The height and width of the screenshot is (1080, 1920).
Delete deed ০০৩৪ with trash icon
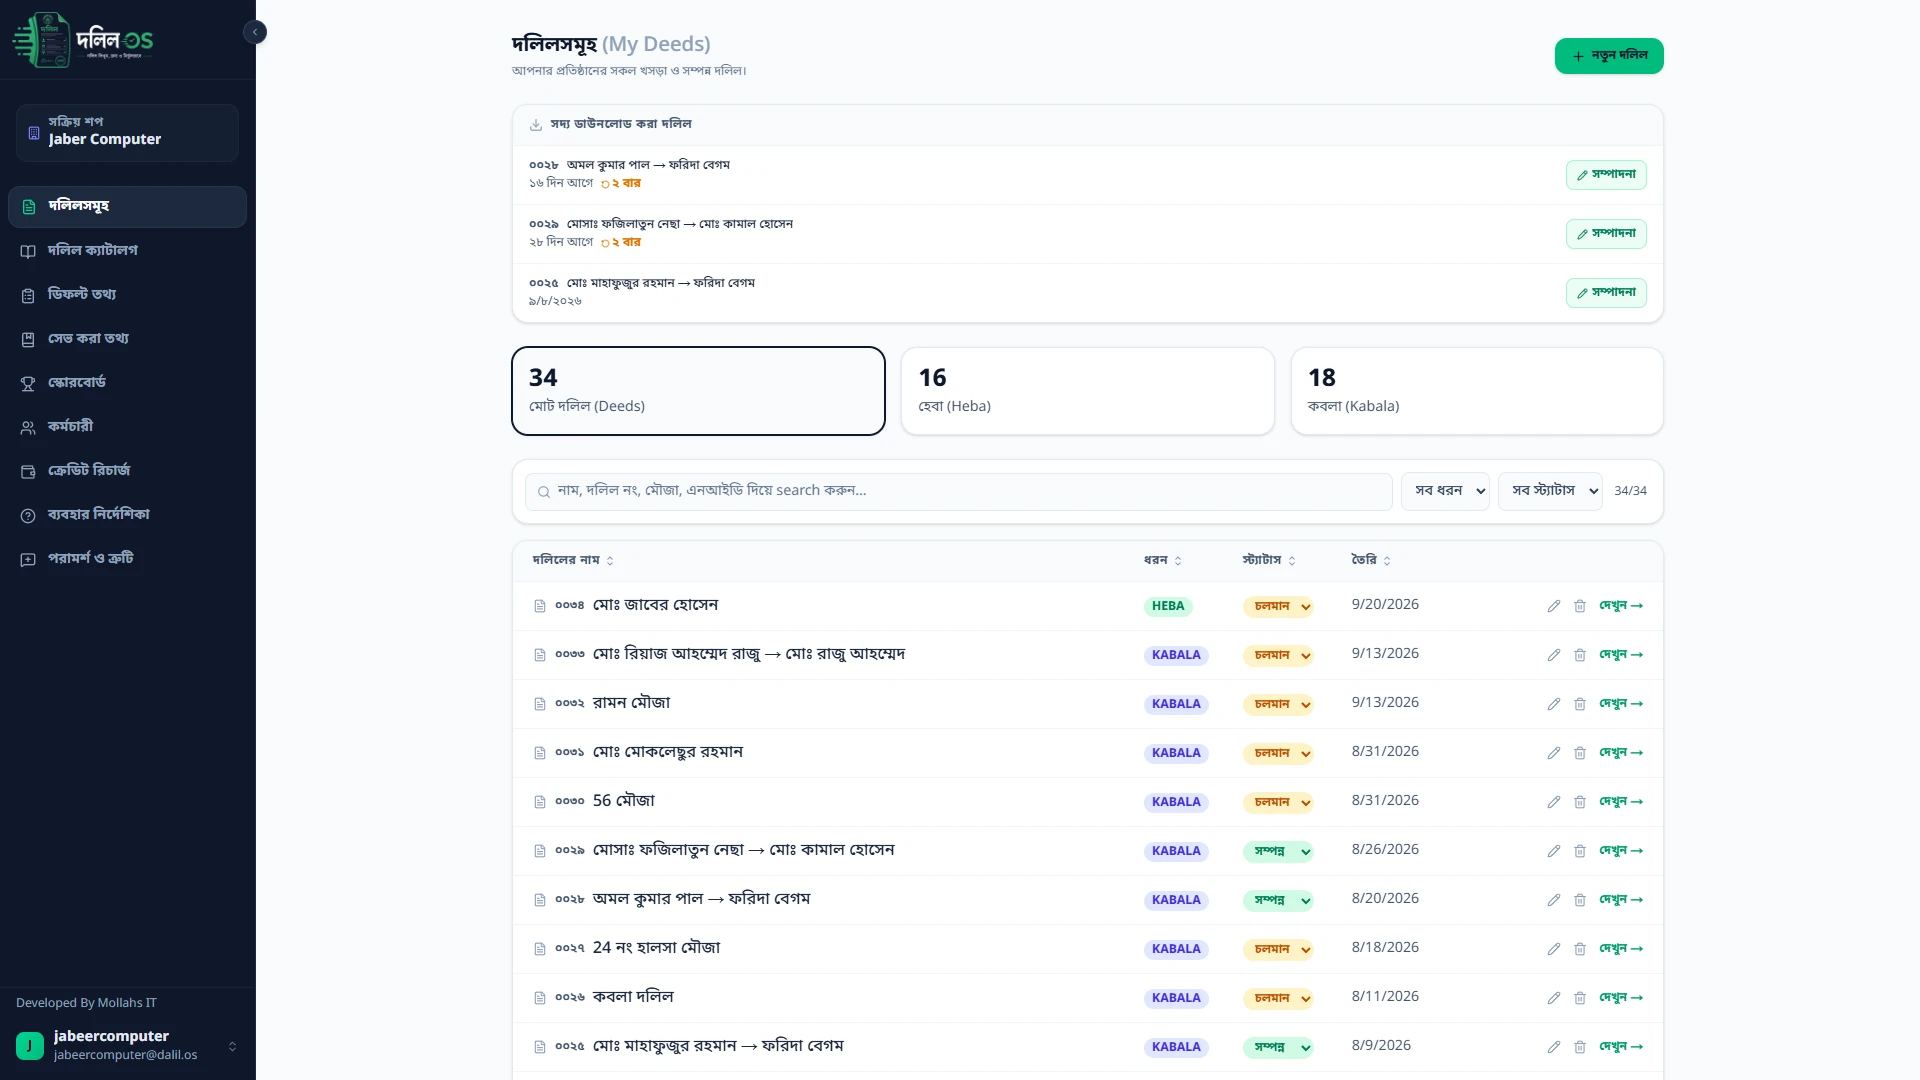coord(1580,606)
